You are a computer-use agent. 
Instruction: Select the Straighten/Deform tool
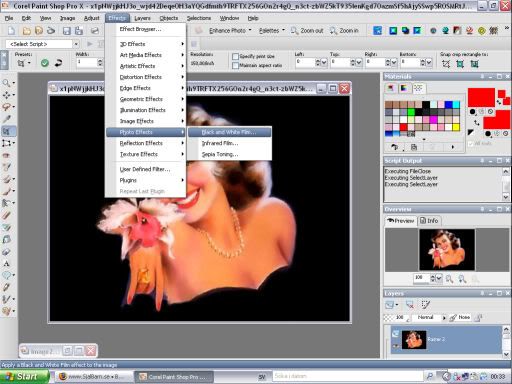[x=6, y=143]
